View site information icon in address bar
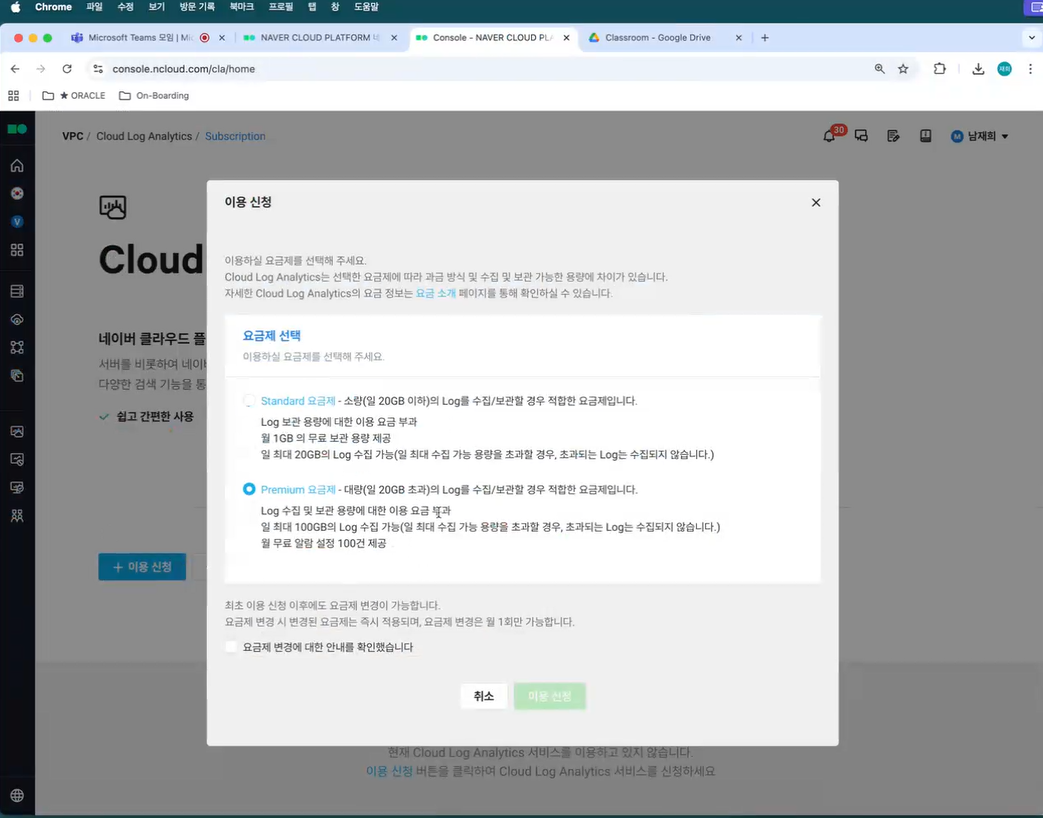 tap(98, 68)
